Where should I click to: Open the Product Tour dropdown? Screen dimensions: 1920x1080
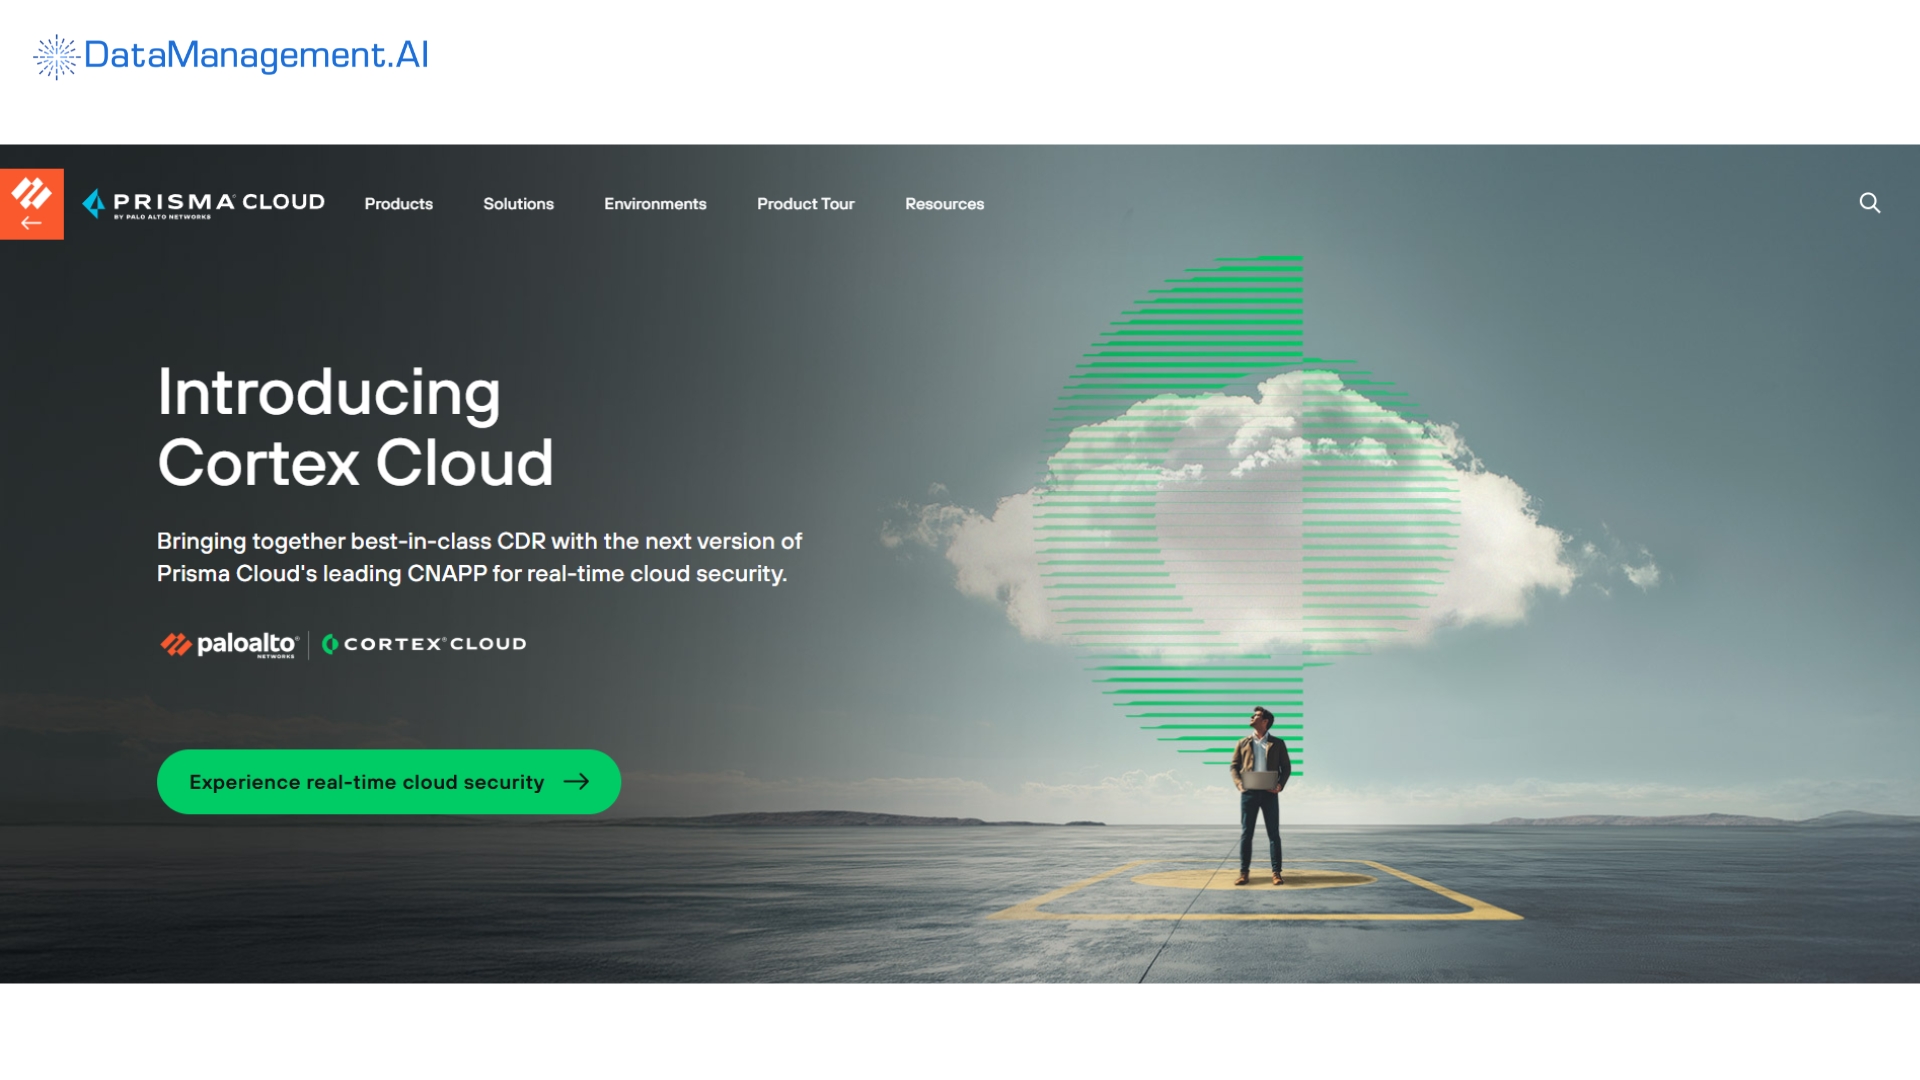click(x=806, y=203)
